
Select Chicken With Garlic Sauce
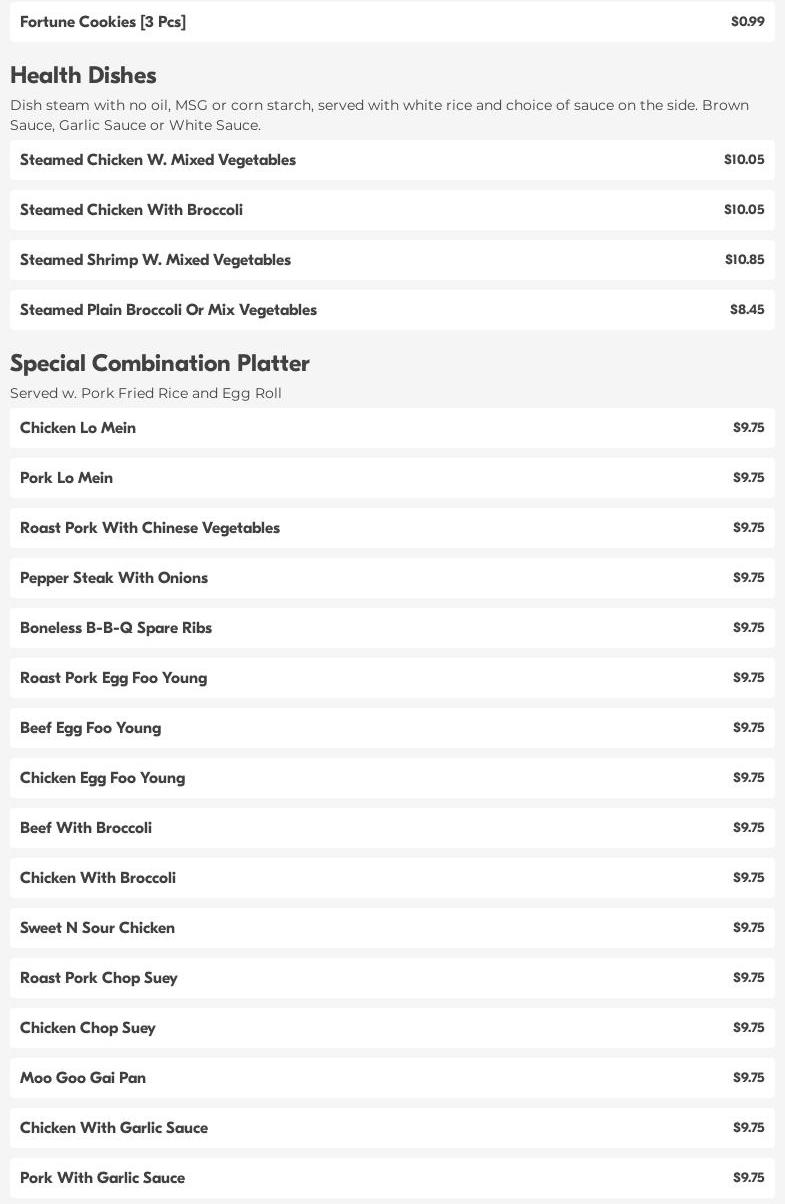click(114, 1128)
